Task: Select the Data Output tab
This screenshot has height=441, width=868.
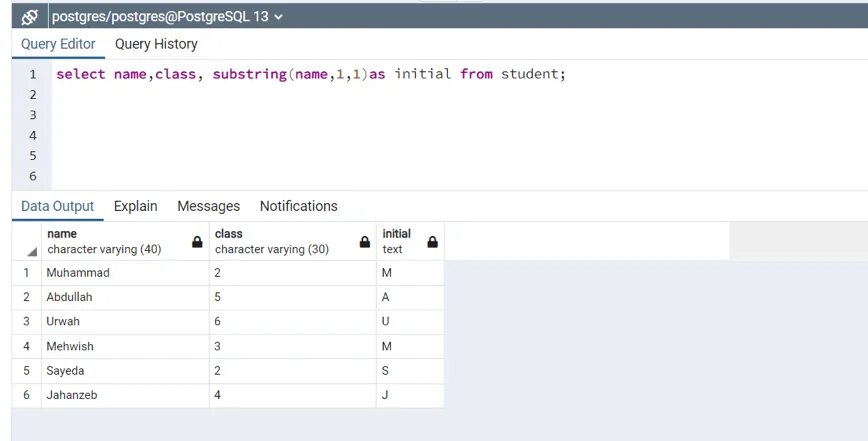Action: pos(58,206)
